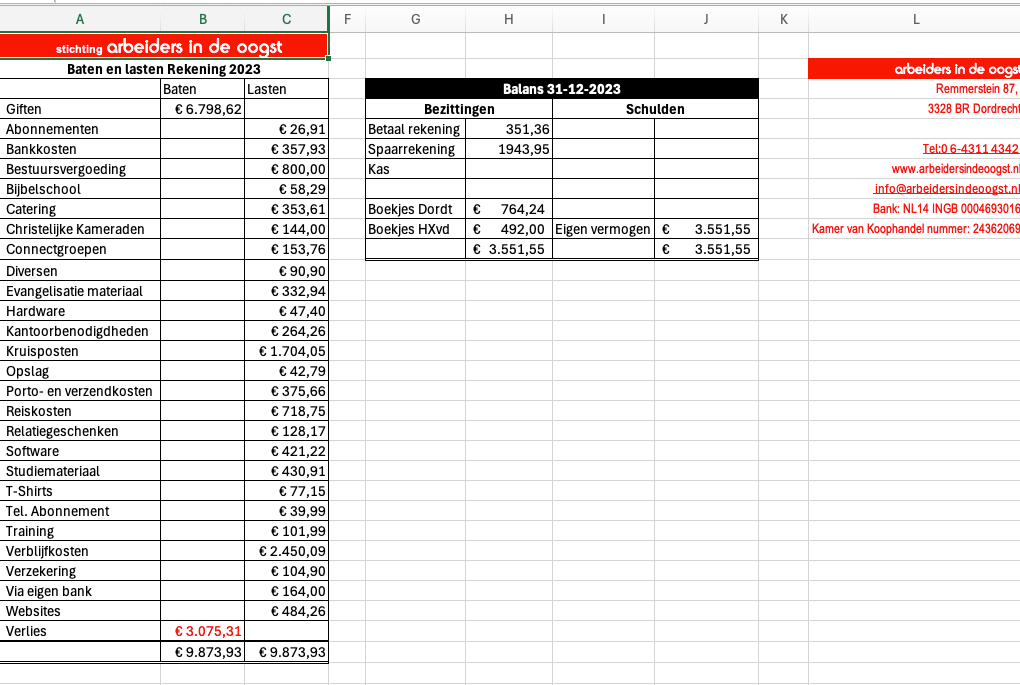Click the 'Training' row label
Viewport: 1020px width, 685px height.
[x=30, y=531]
